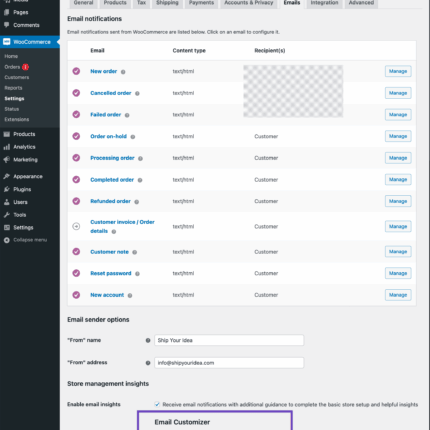The width and height of the screenshot is (430, 430).
Task: Click help tooltip icon beside Cancelled order
Action: pyautogui.click(x=137, y=93)
